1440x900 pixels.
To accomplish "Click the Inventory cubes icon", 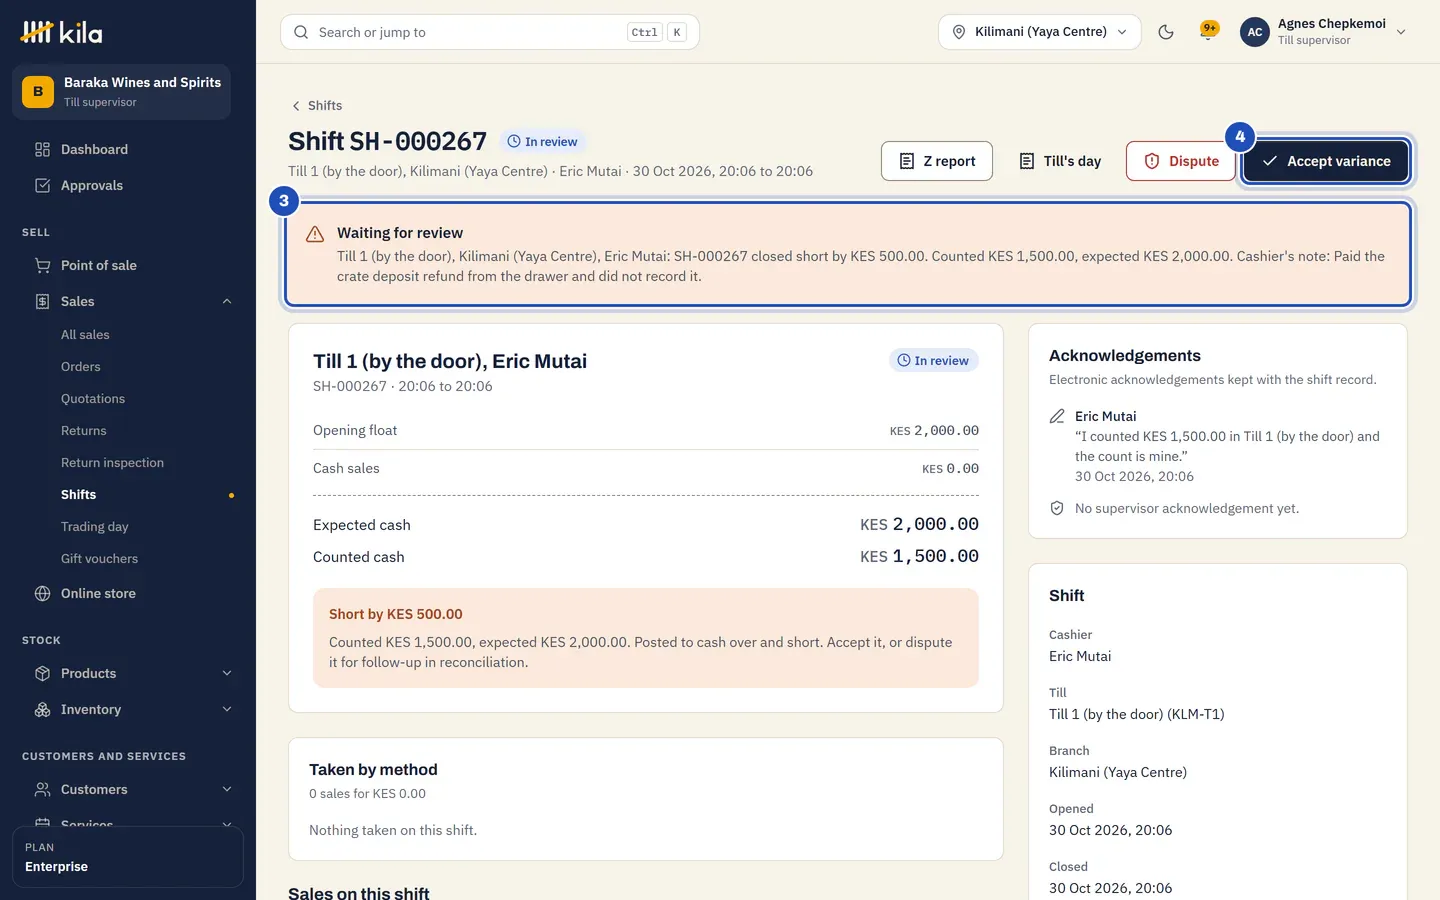I will pyautogui.click(x=42, y=710).
